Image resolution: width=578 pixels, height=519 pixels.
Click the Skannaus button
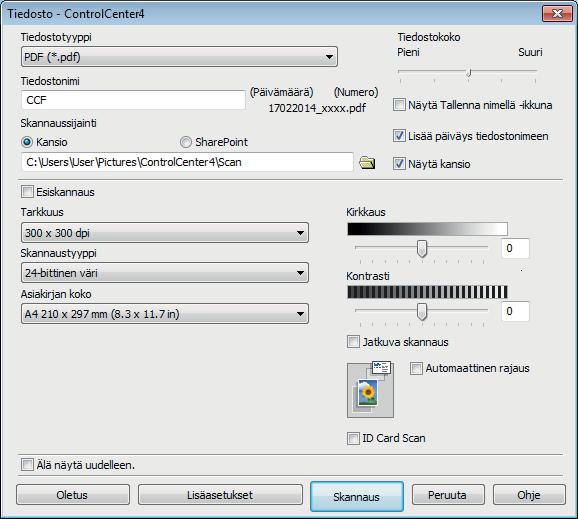[x=356, y=496]
